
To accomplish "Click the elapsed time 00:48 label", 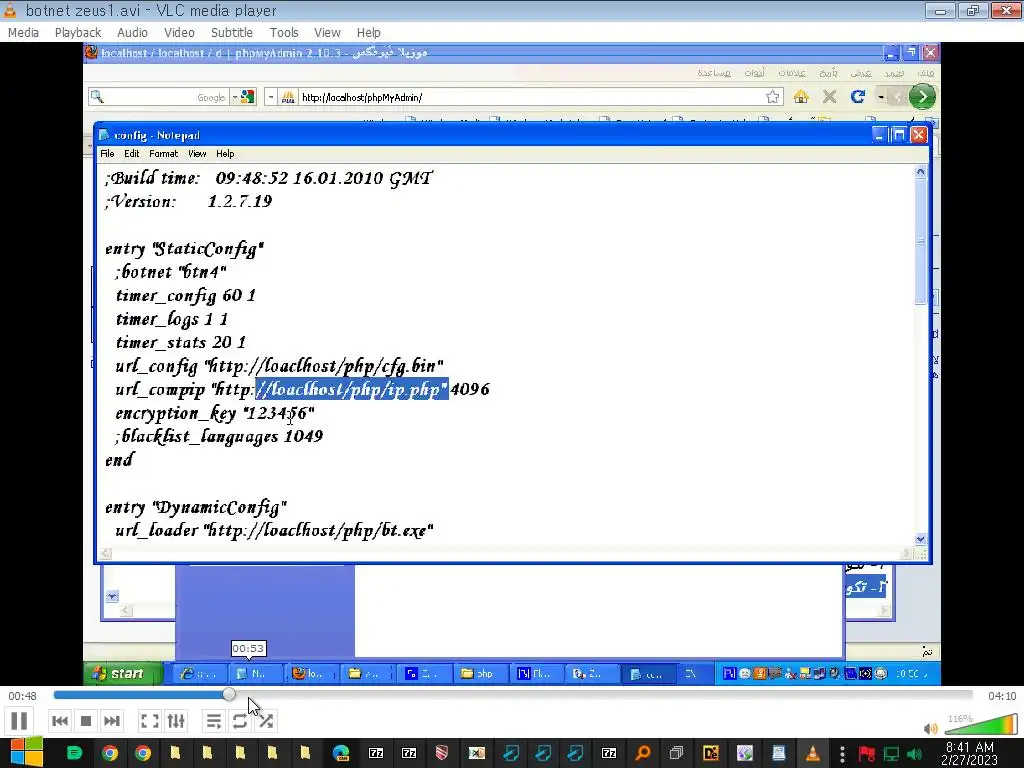I will [22, 696].
